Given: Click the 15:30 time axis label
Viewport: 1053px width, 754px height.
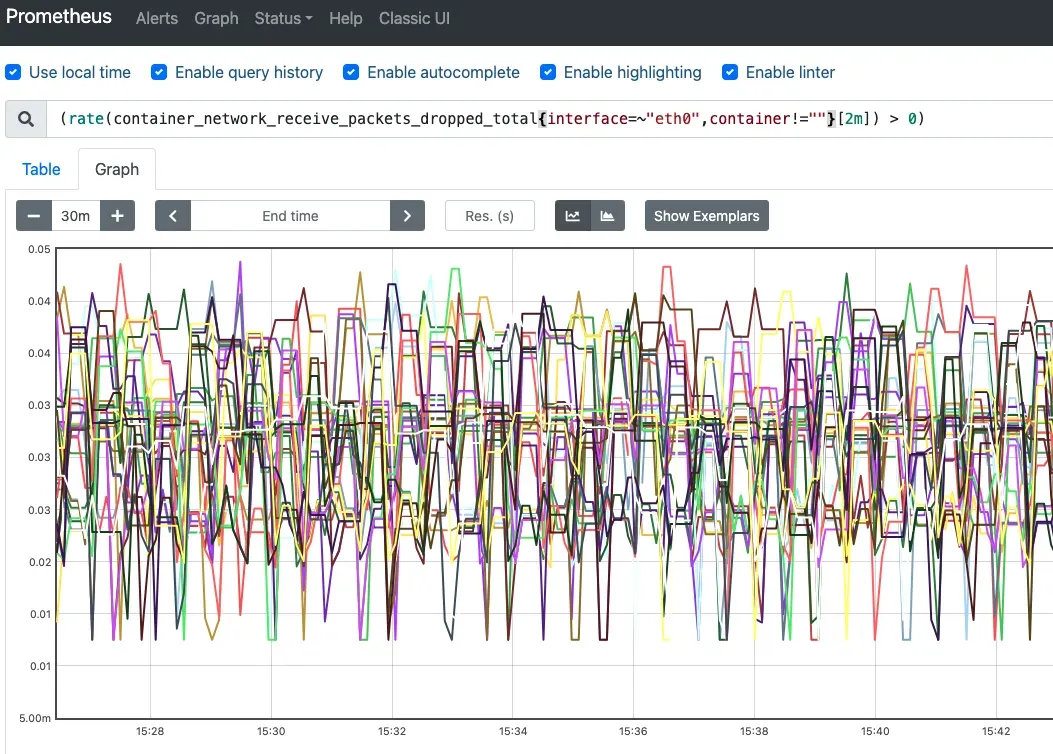Looking at the screenshot, I should tap(271, 731).
